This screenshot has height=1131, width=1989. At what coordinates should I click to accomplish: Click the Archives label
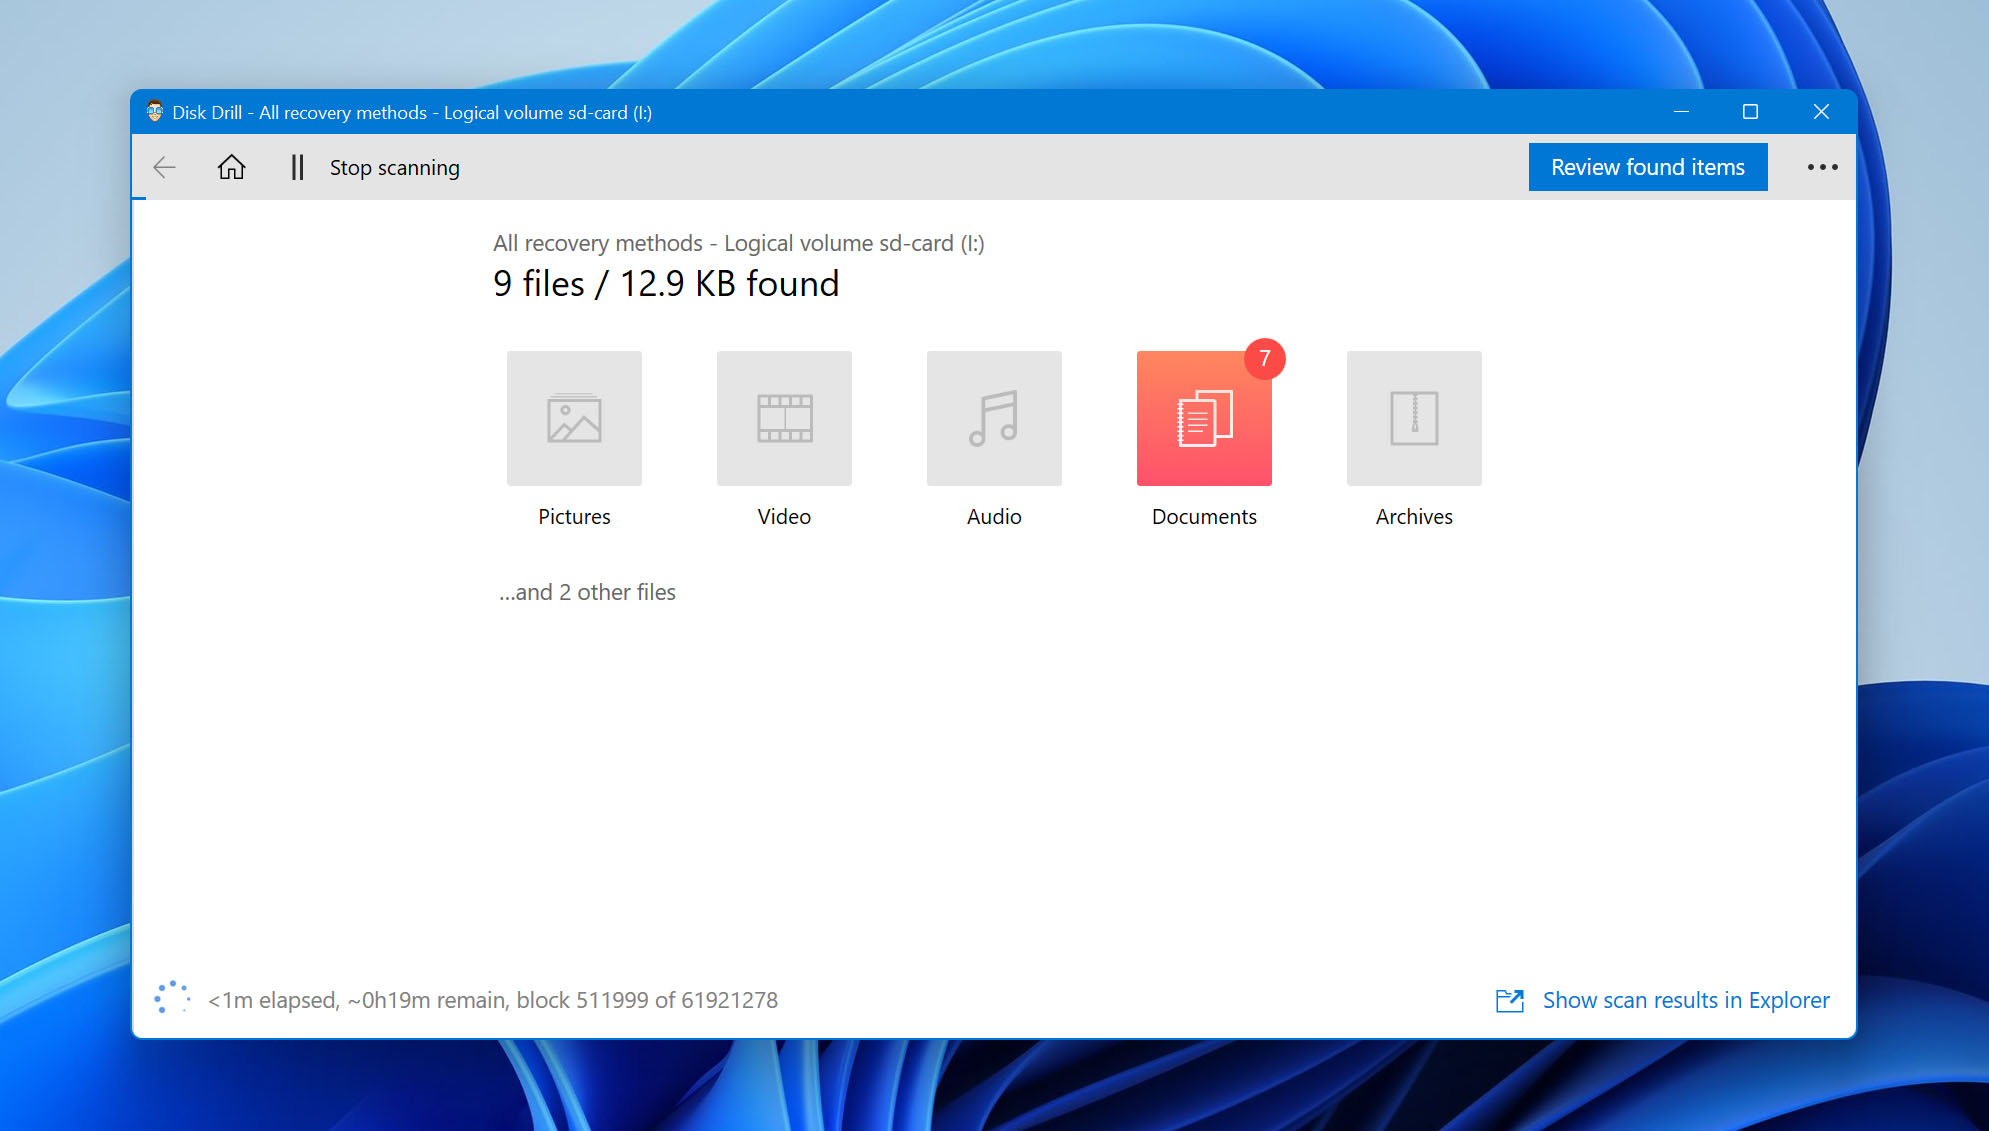click(x=1414, y=516)
